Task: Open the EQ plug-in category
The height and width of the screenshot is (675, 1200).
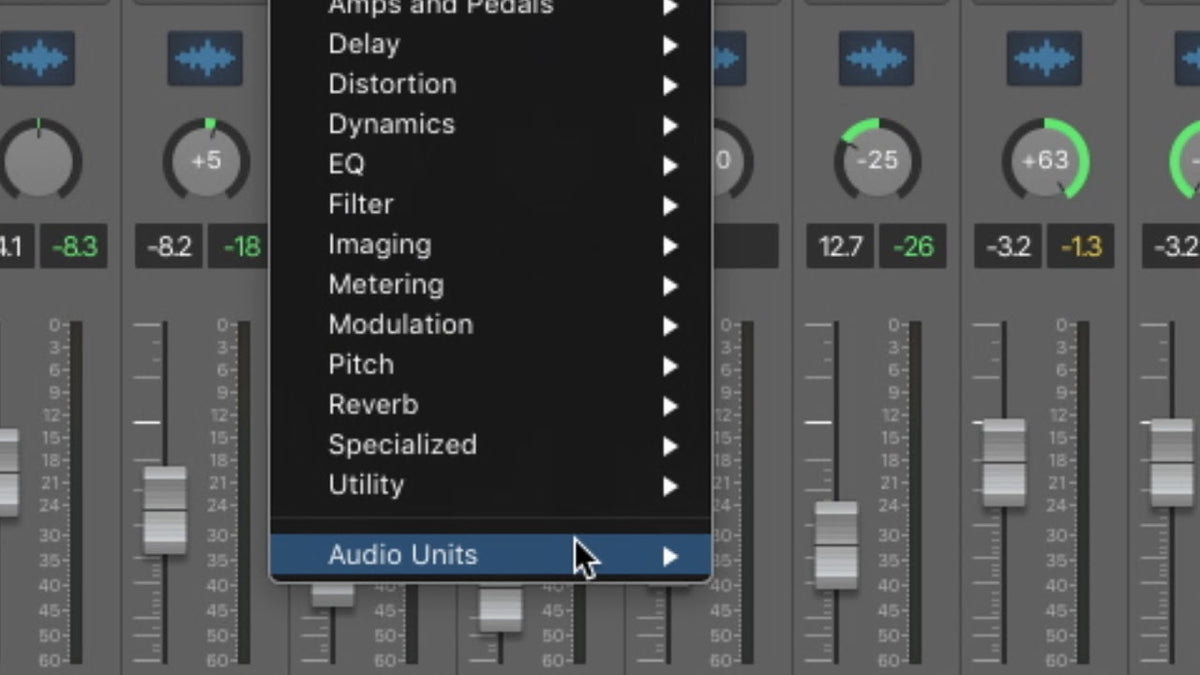Action: [491, 165]
